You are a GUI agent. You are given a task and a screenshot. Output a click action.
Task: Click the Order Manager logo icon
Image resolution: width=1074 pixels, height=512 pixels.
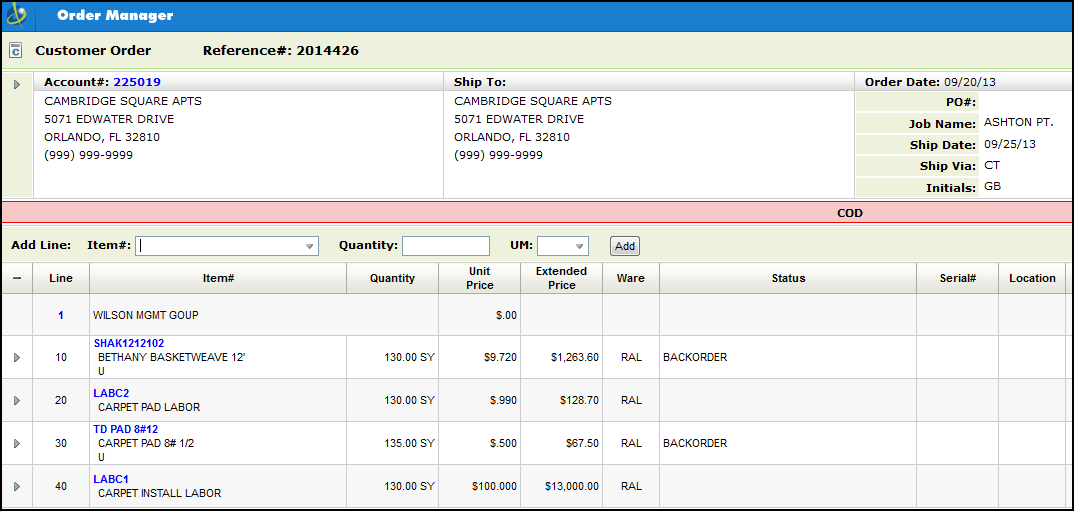tap(17, 16)
